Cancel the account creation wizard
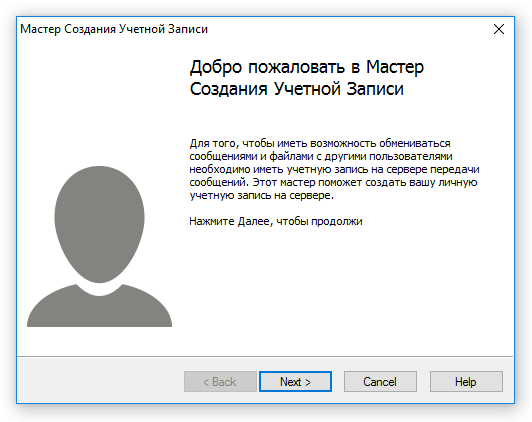This screenshot has width=532, height=422. (380, 382)
